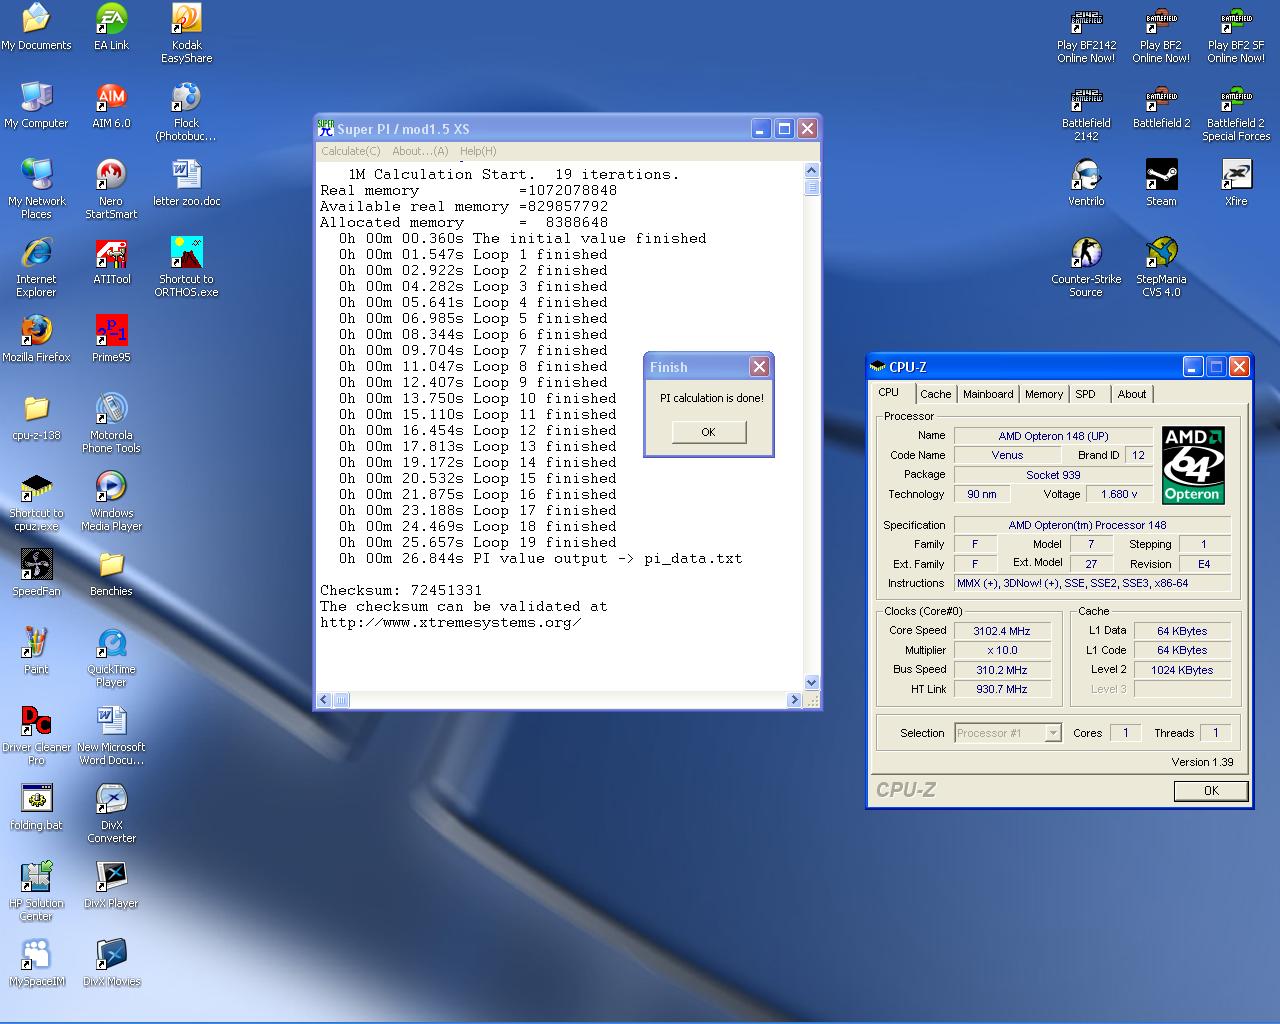Launch Shortcut to cpuz.exe
This screenshot has width=1280, height=1024.
(x=36, y=501)
